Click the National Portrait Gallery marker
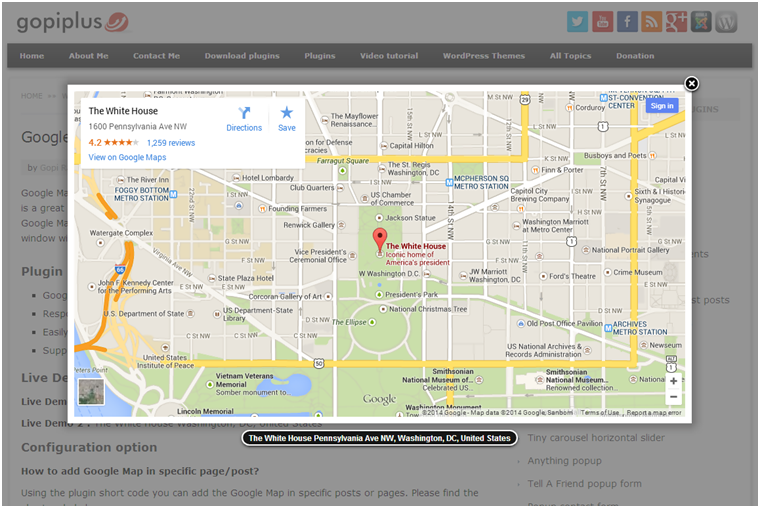Viewport: 760px width, 508px height. point(586,250)
